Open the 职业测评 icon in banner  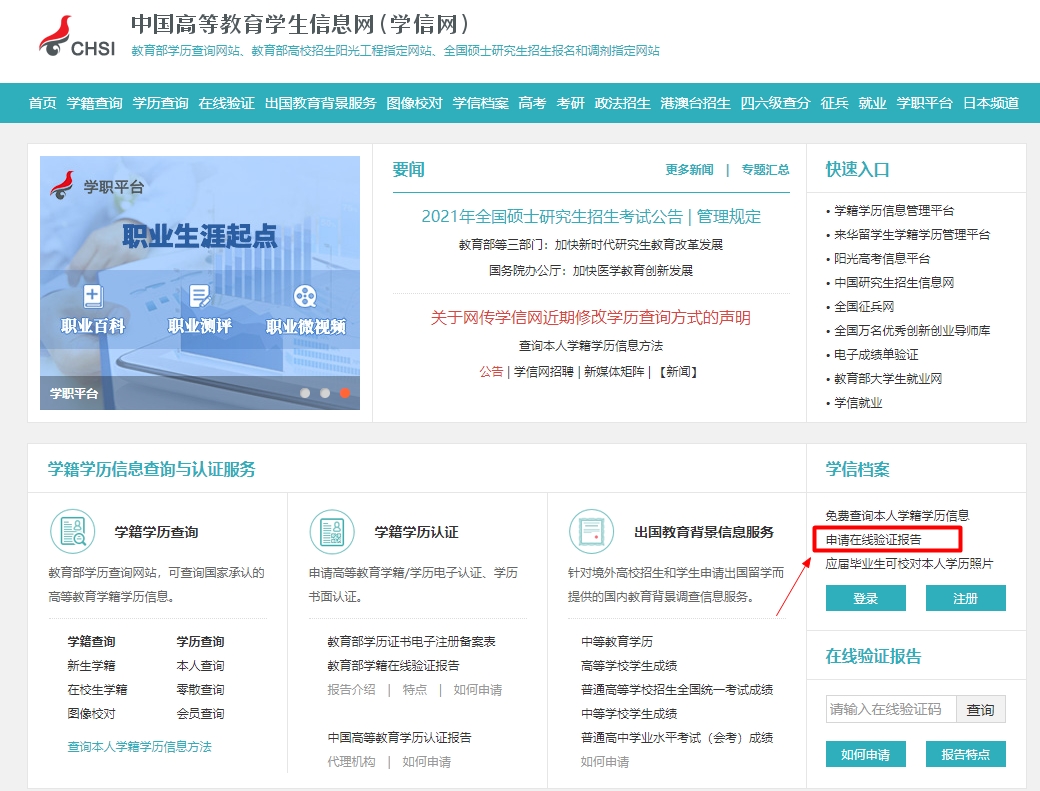[x=199, y=296]
